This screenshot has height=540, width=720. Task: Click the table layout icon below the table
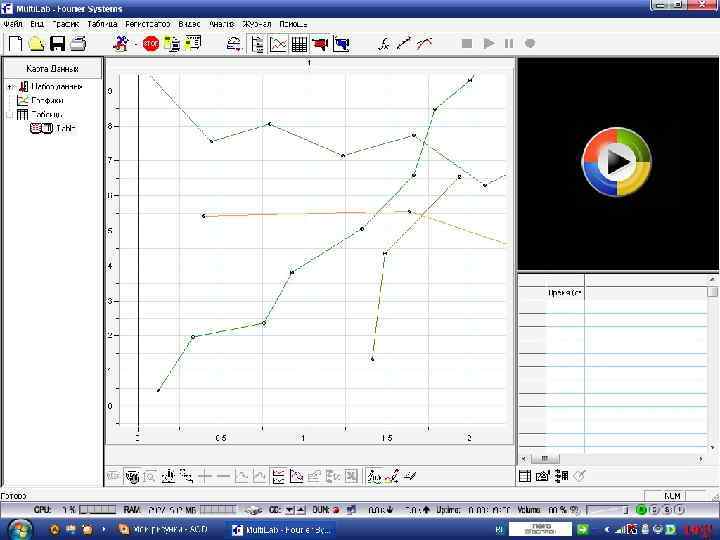pyautogui.click(x=525, y=476)
